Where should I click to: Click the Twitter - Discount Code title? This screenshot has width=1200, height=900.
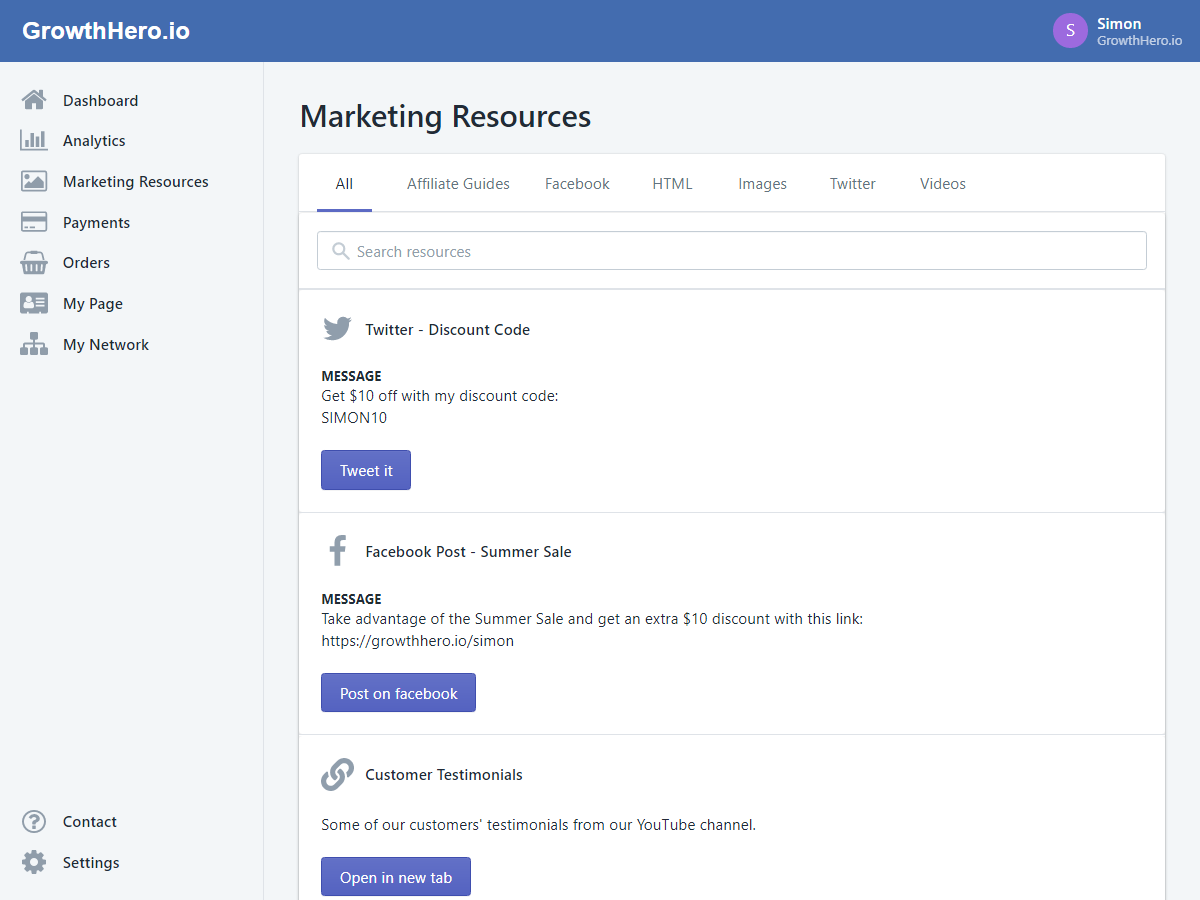coord(448,329)
